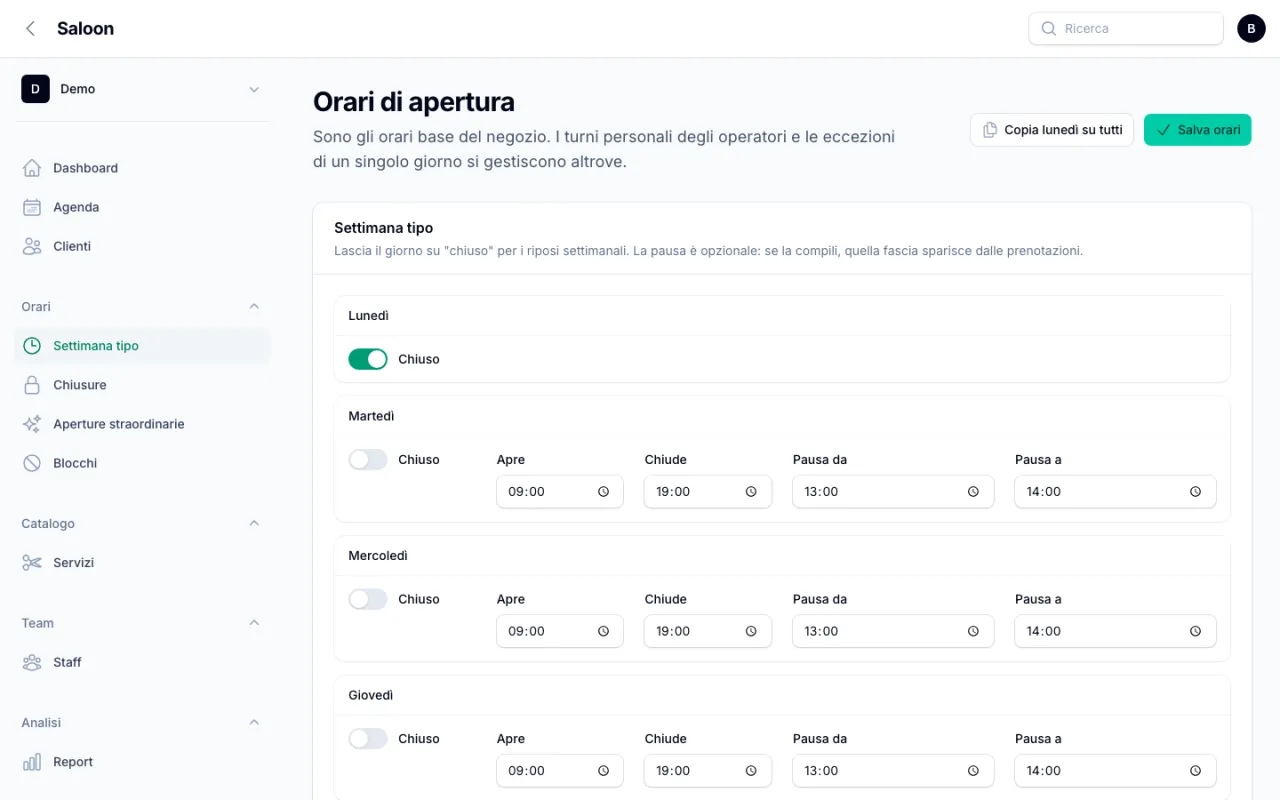Screen dimensions: 1280x800
Task: Click the Agenda calendar icon
Action: pyautogui.click(x=32, y=207)
